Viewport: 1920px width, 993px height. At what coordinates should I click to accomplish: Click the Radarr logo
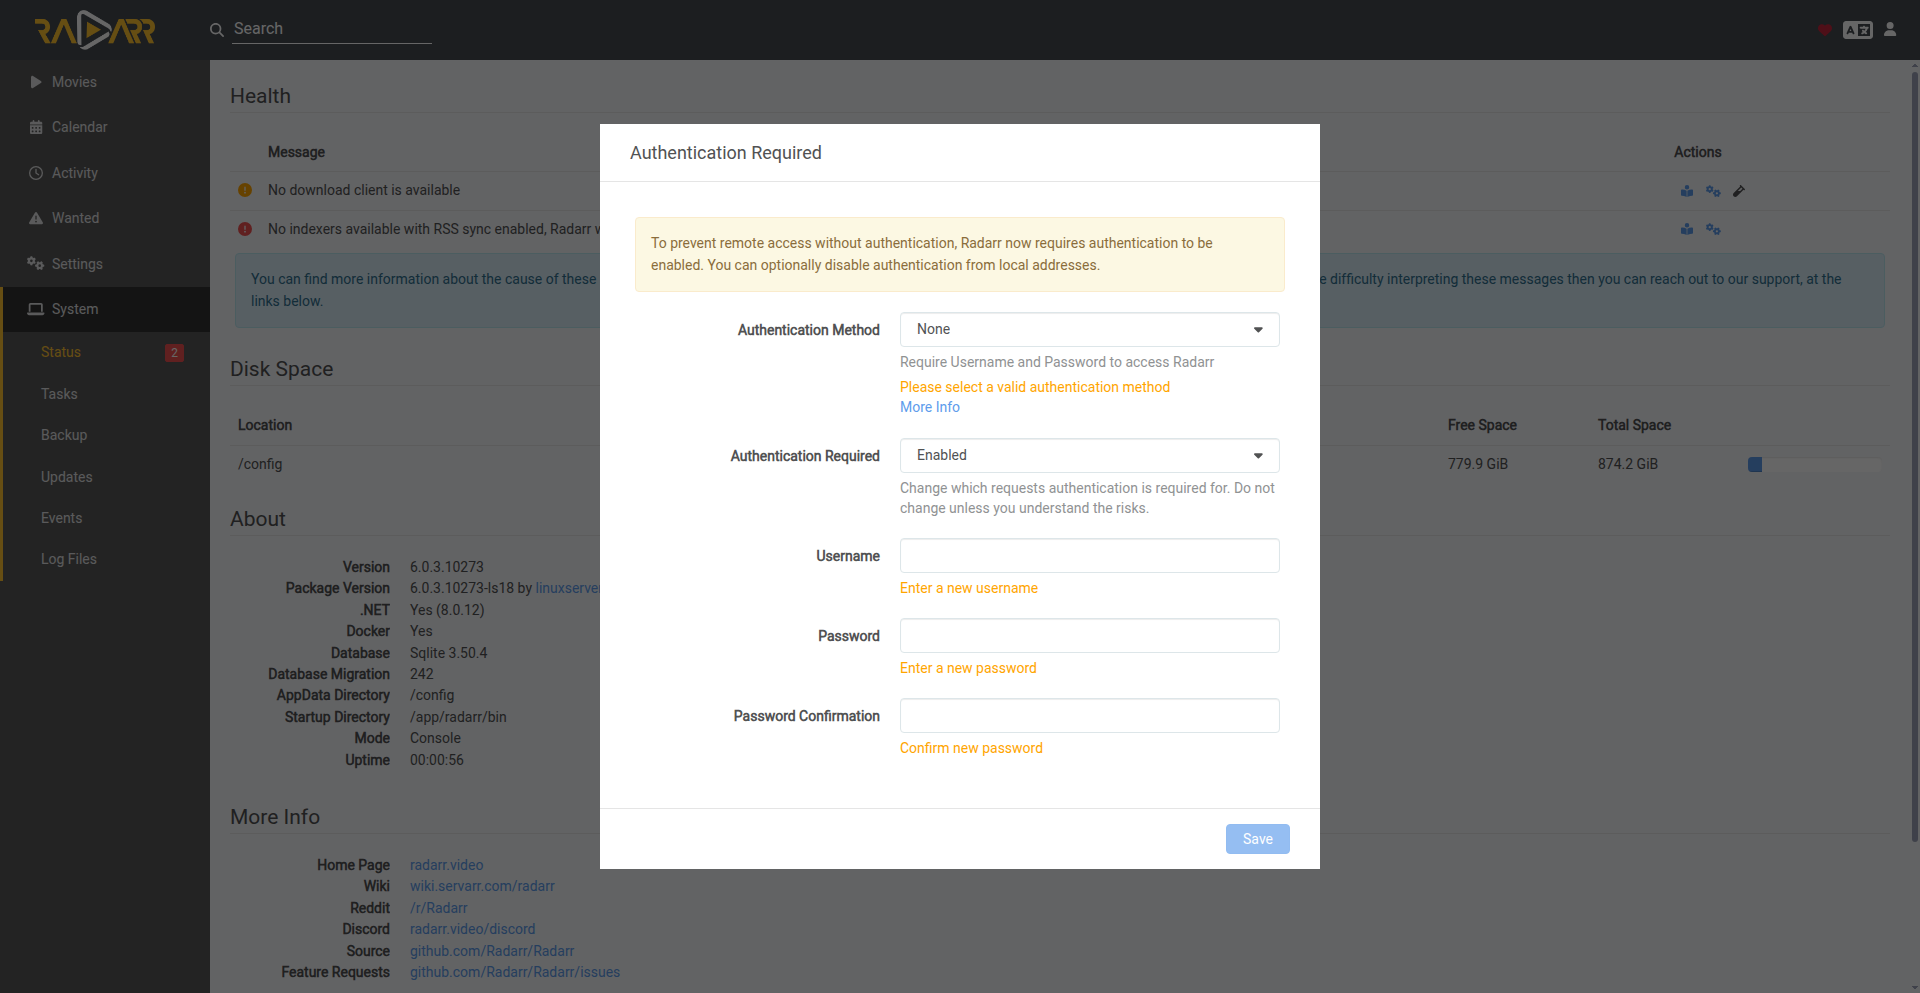click(95, 30)
